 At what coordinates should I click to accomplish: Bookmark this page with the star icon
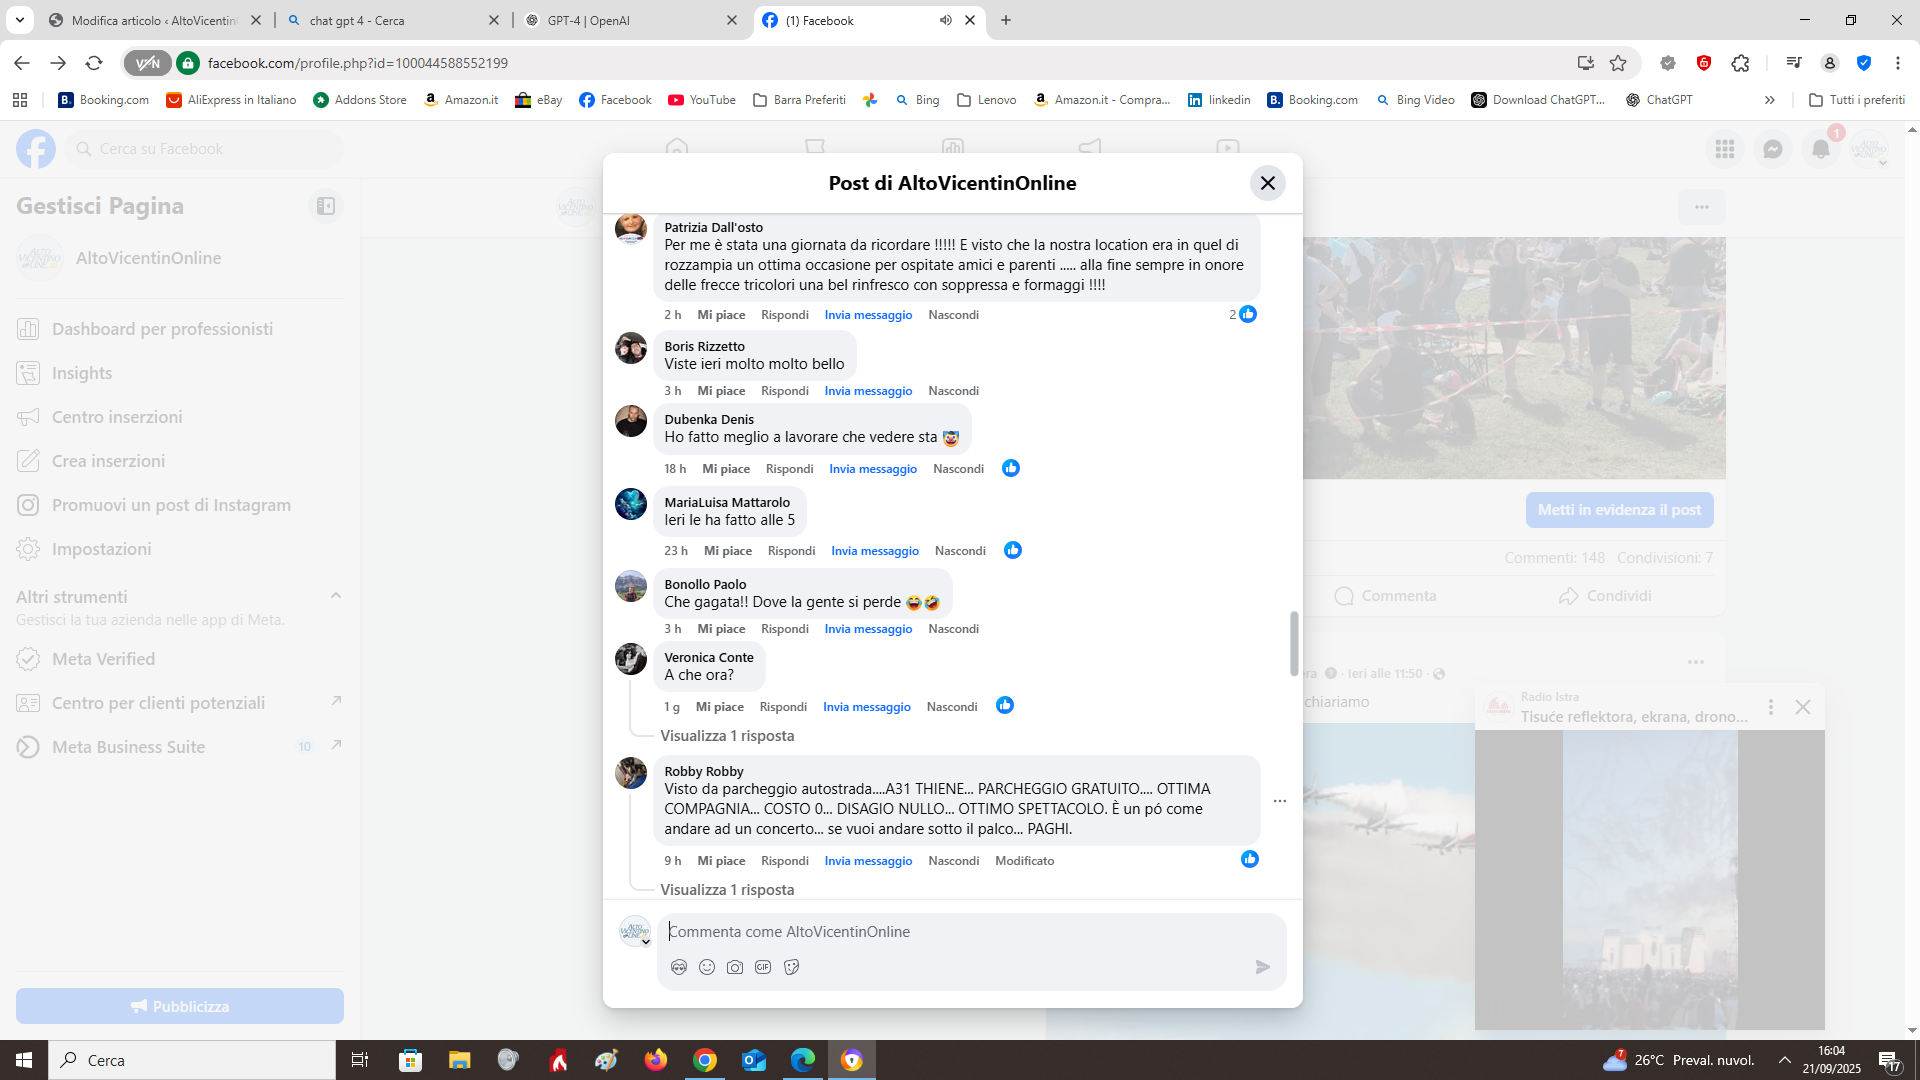coord(1618,63)
